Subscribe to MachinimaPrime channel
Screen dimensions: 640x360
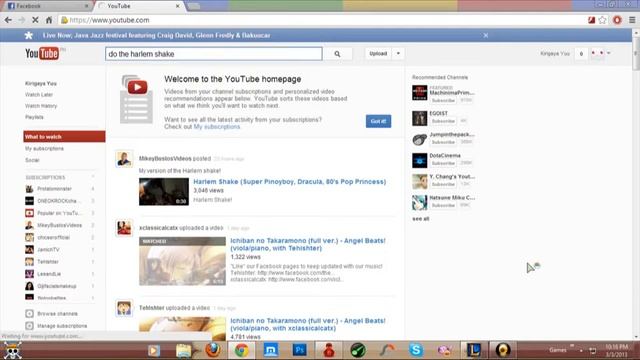click(443, 100)
